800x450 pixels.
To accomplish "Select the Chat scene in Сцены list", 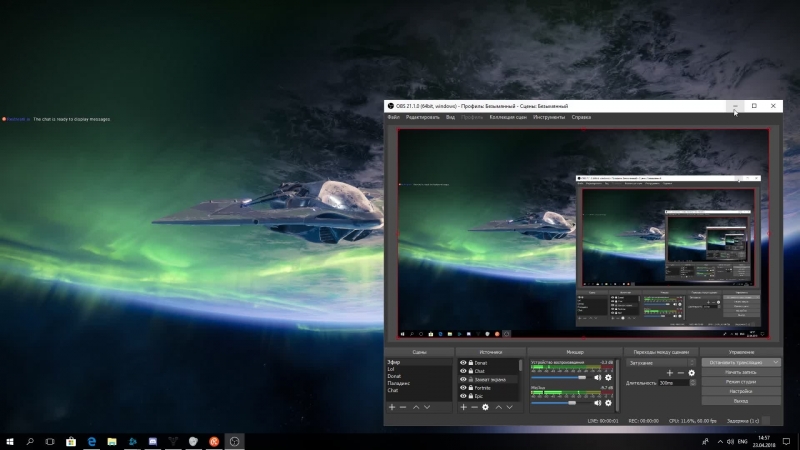I will 418,390.
